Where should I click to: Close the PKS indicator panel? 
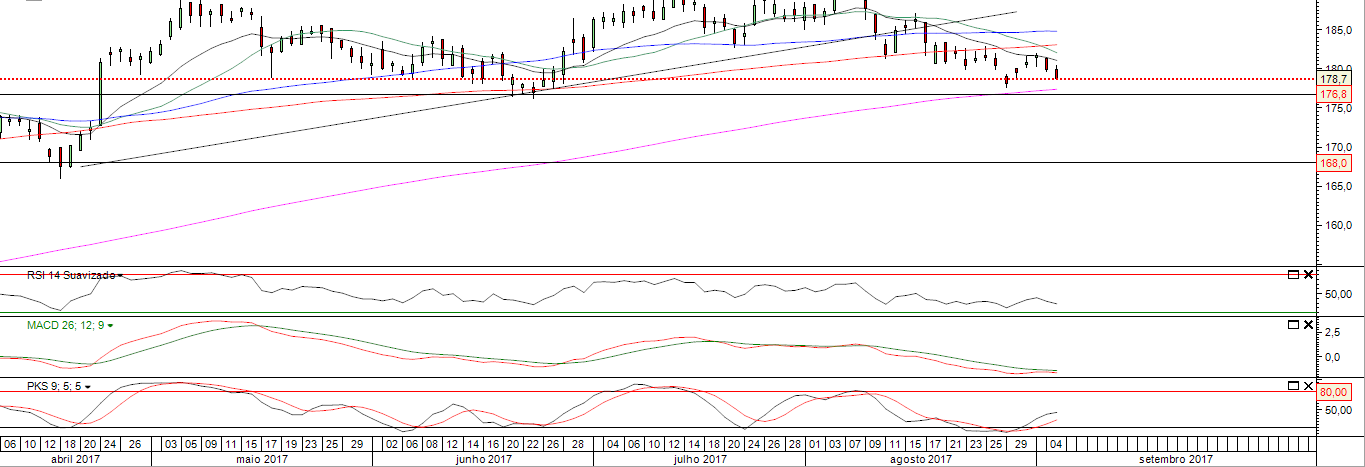coord(1308,385)
